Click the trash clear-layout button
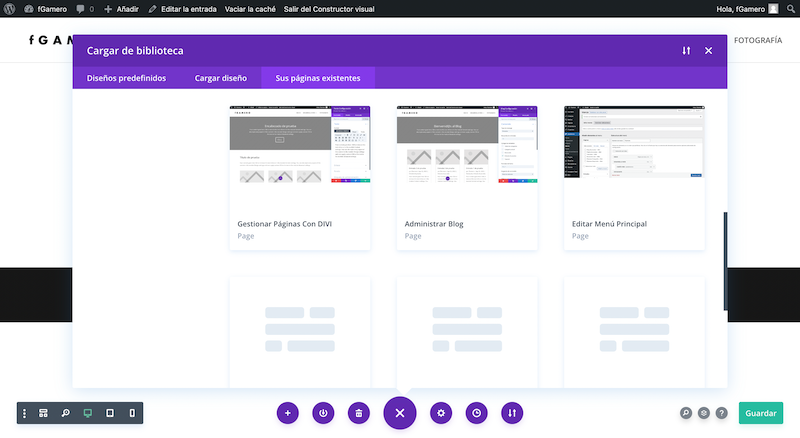The image size is (800, 438). point(359,413)
